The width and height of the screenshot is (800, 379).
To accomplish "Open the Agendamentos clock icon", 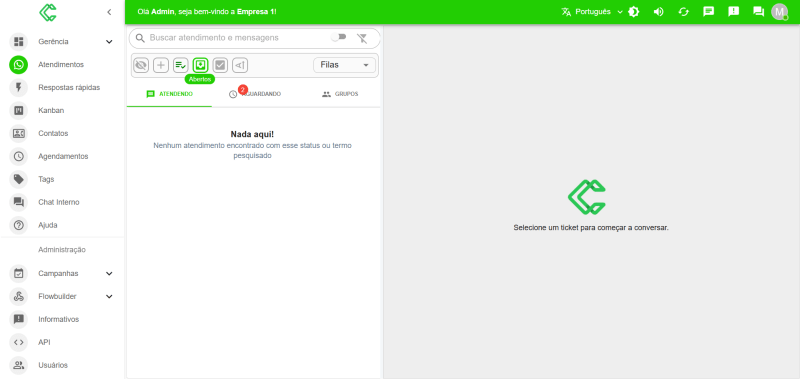I will (x=19, y=156).
